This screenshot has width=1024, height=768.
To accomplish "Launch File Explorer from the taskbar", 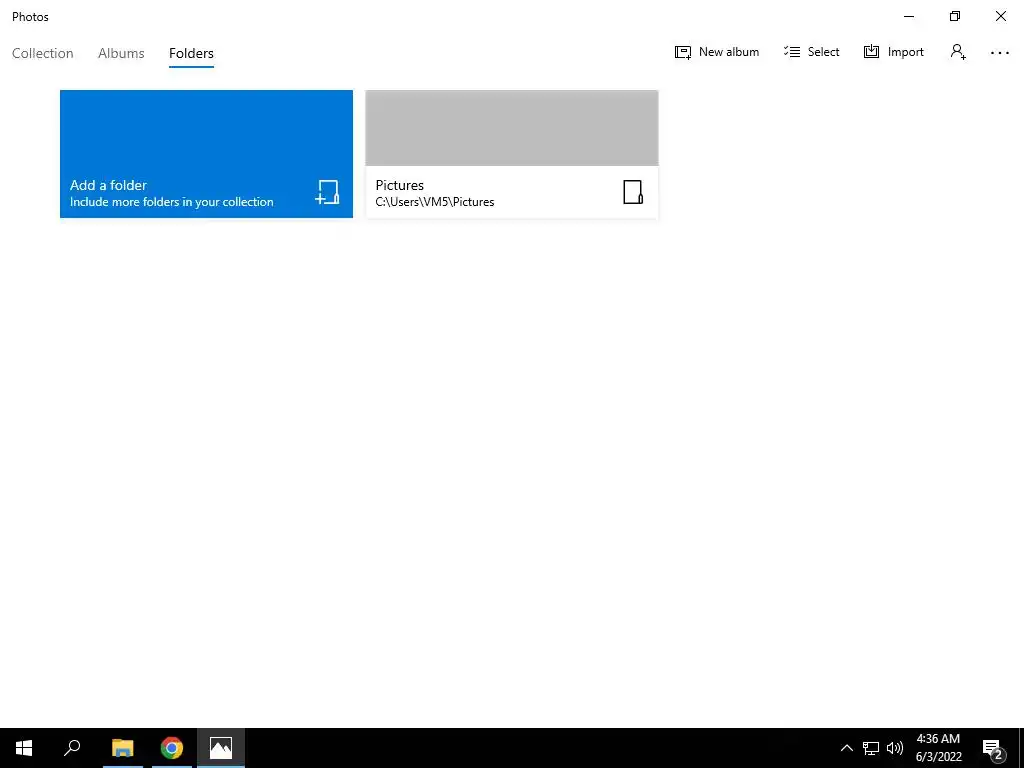I will coord(123,748).
